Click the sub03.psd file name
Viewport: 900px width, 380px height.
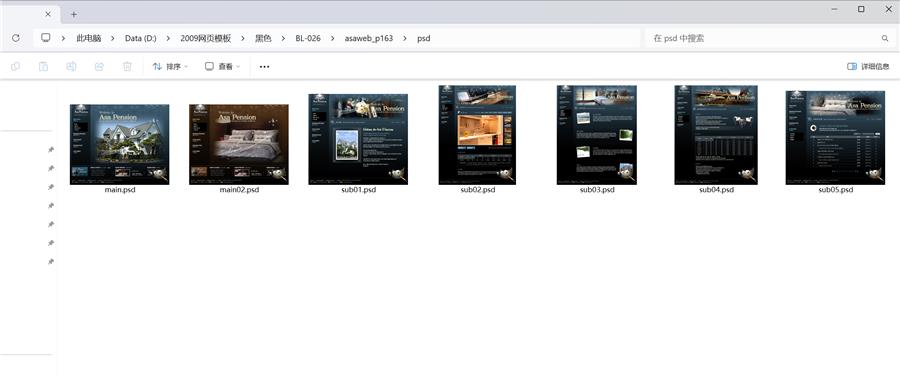click(x=597, y=189)
